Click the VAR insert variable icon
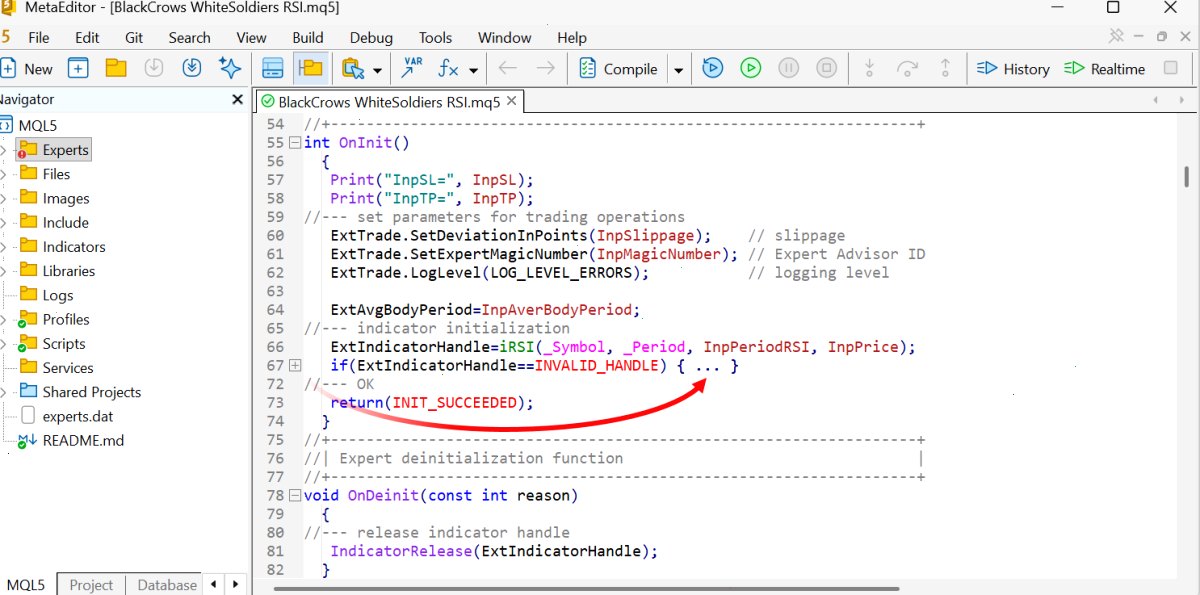The width and height of the screenshot is (1200, 595). (411, 69)
